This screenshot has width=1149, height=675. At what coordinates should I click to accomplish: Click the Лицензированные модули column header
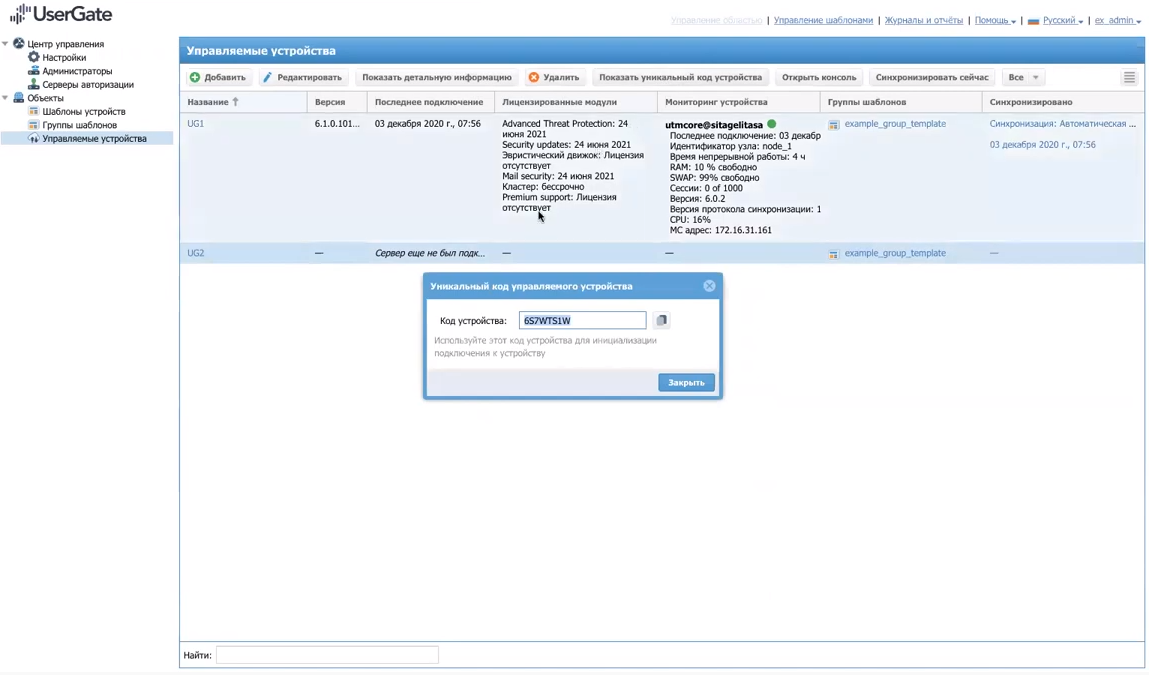(576, 102)
